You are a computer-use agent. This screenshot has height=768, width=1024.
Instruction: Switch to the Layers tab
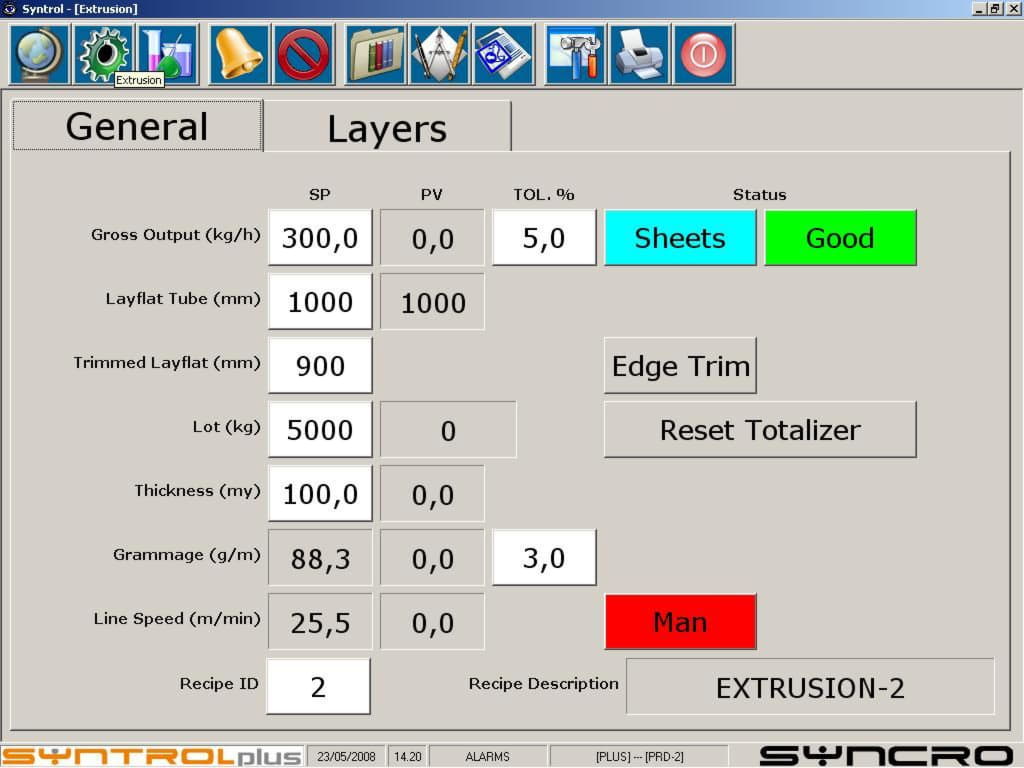(x=387, y=127)
